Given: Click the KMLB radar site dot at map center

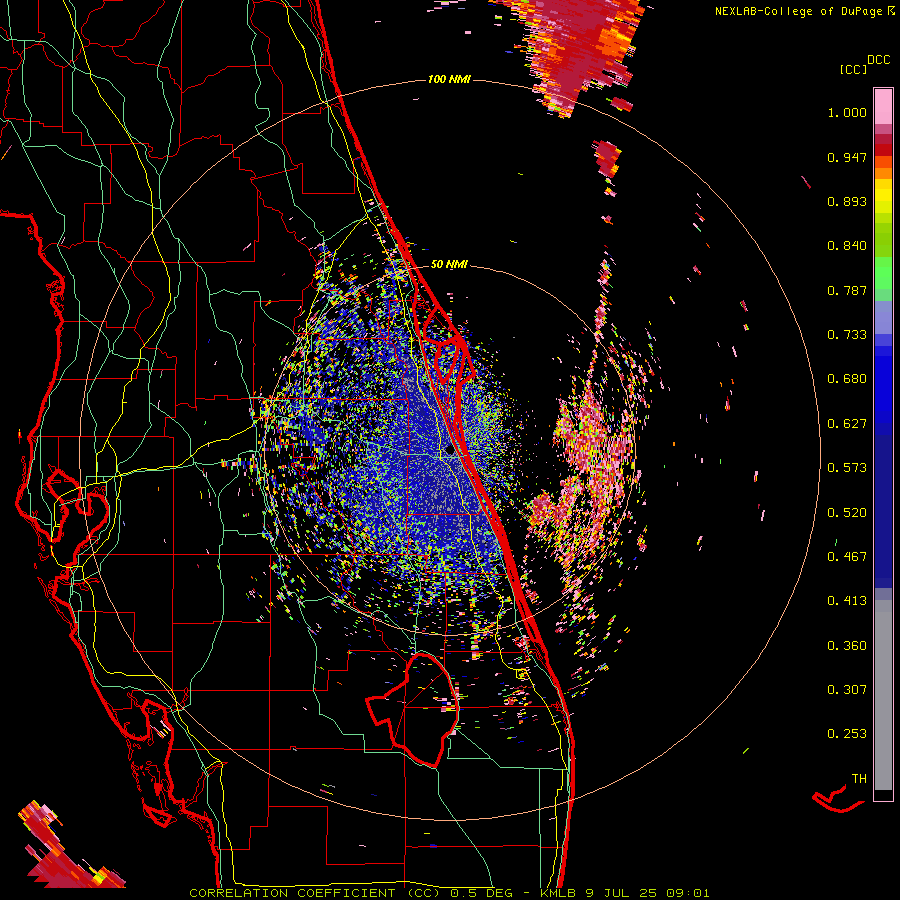Looking at the screenshot, I should tap(449, 451).
